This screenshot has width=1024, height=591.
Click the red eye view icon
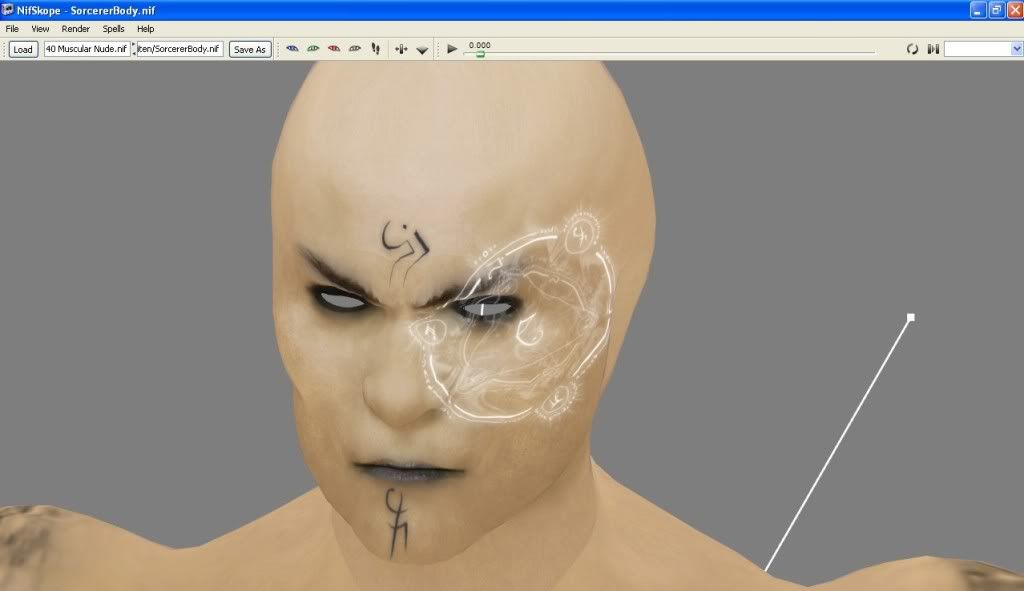334,48
